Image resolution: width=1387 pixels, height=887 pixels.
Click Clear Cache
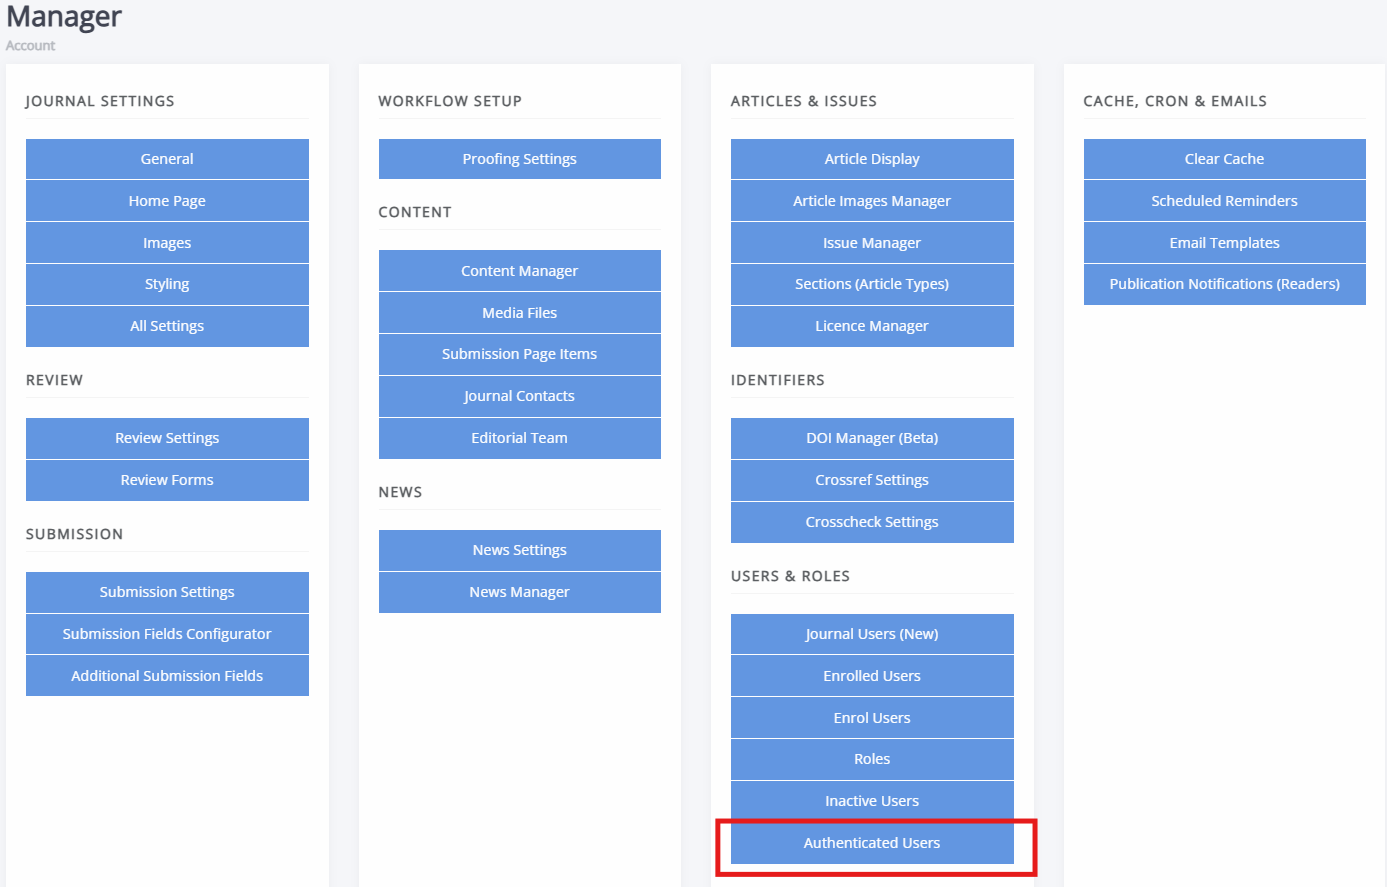coord(1225,159)
